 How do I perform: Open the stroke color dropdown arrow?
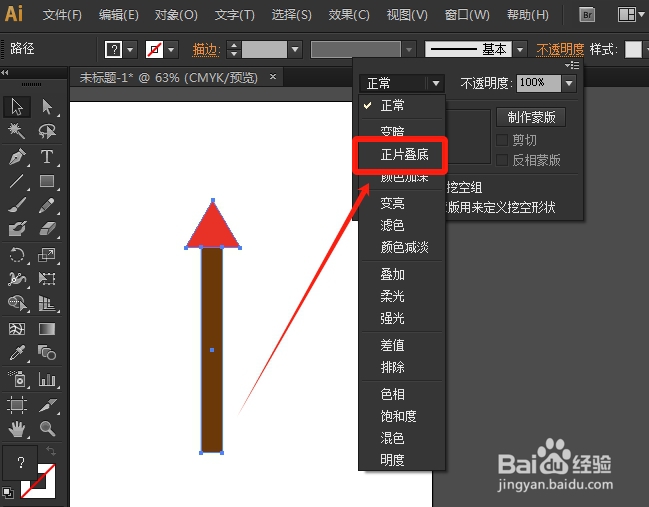[x=171, y=50]
